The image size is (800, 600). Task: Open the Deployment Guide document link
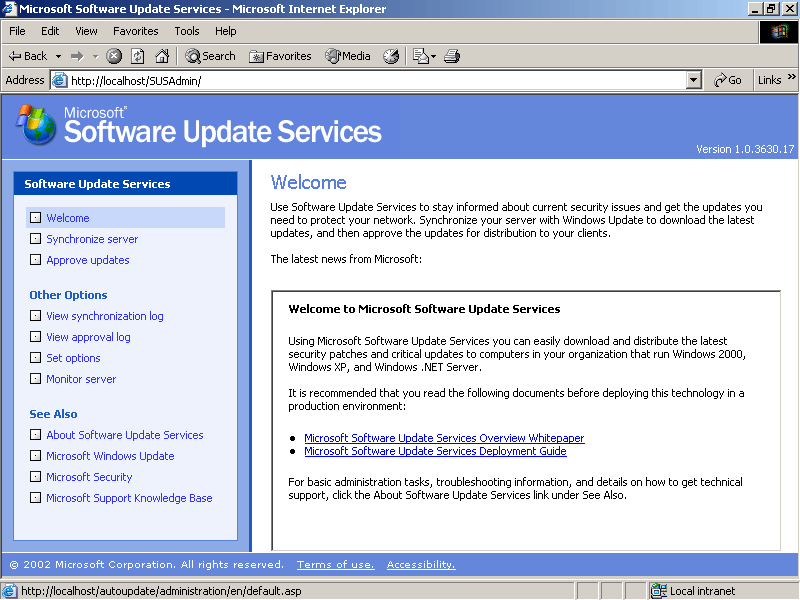coord(435,451)
